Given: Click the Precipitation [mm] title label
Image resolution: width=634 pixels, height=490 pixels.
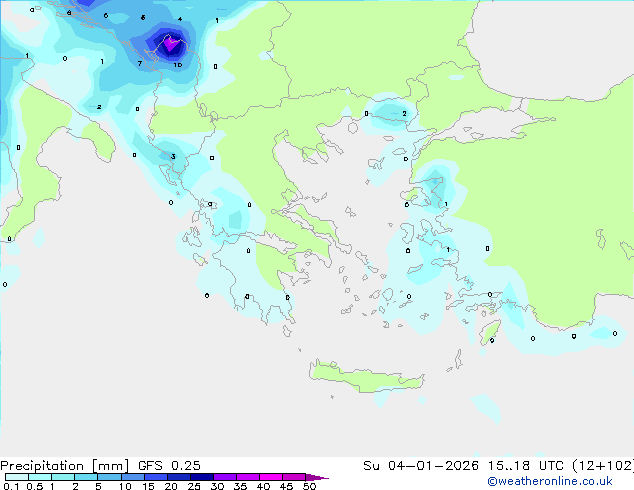Looking at the screenshot, I should pyautogui.click(x=64, y=466).
